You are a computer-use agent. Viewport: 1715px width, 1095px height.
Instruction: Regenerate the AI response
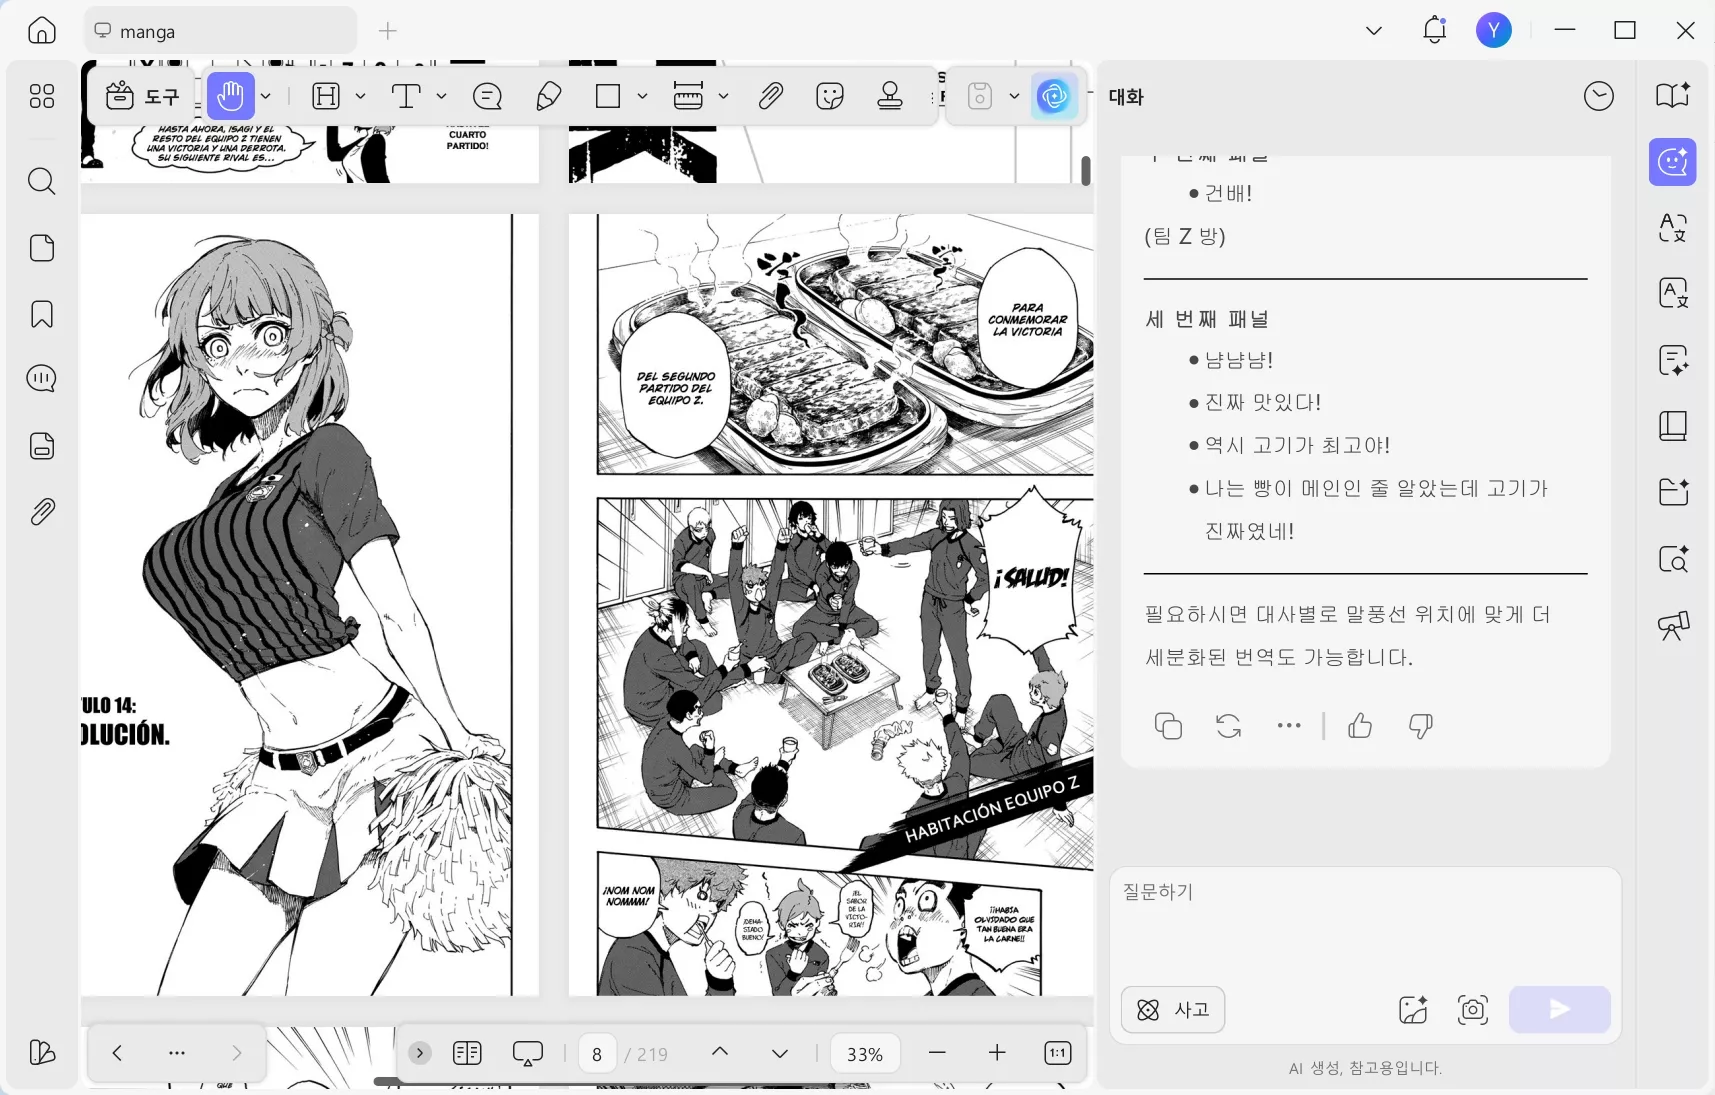click(x=1229, y=726)
